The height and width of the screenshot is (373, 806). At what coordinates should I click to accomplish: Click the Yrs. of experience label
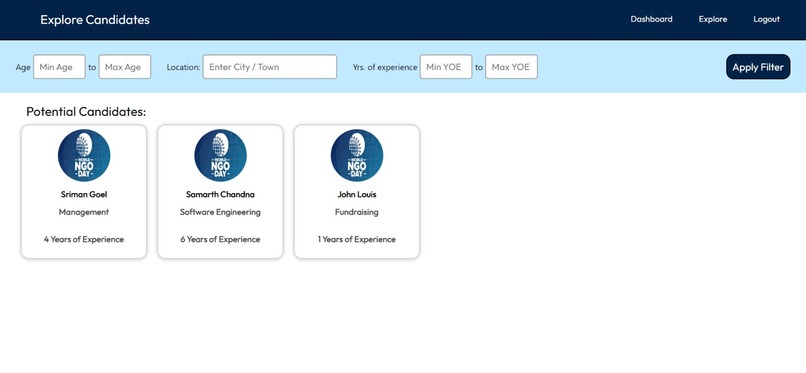click(385, 67)
